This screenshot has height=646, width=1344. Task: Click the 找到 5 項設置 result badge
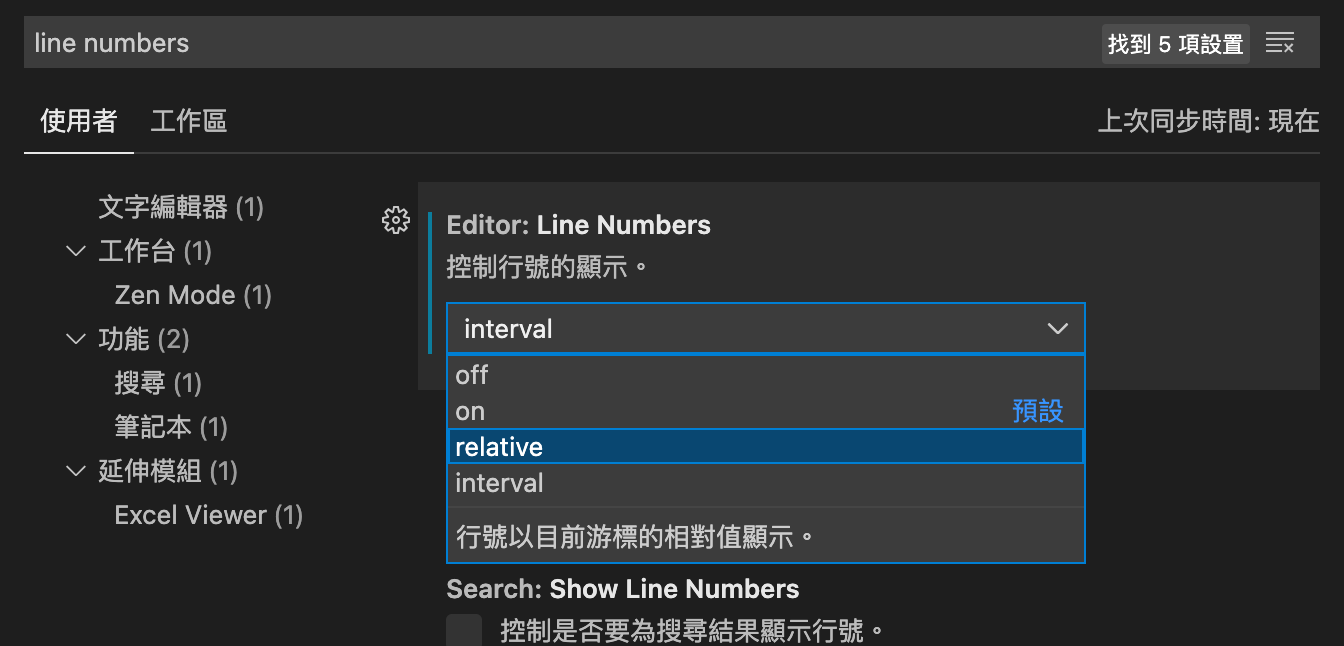pyautogui.click(x=1175, y=44)
